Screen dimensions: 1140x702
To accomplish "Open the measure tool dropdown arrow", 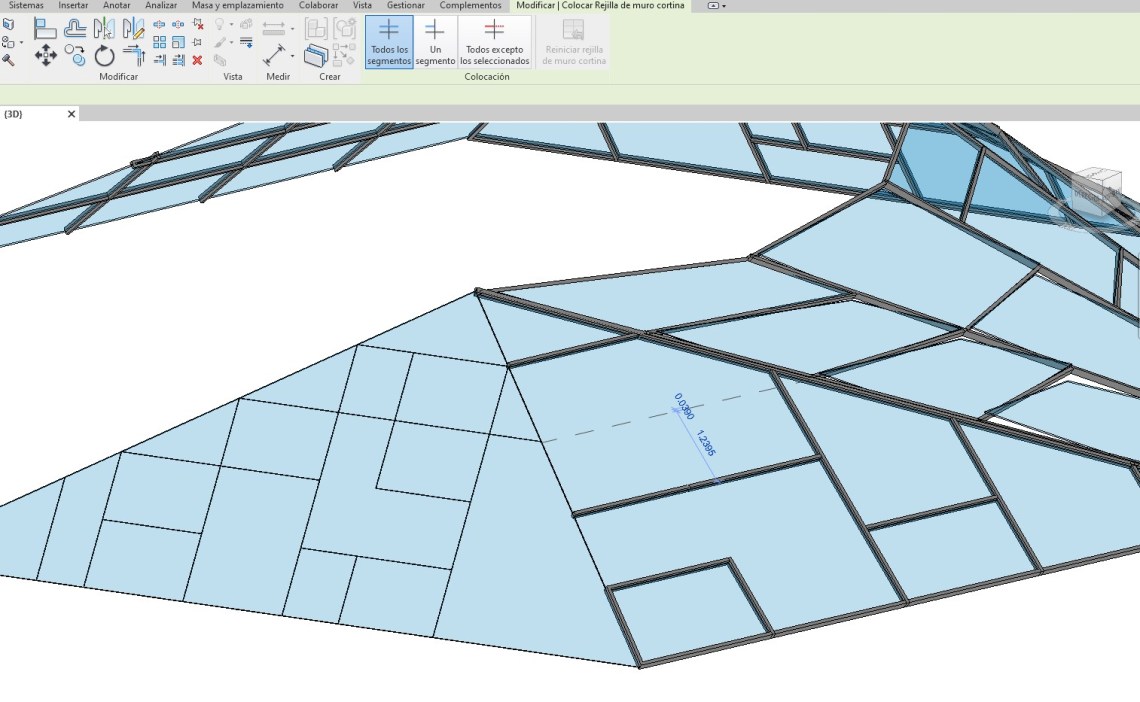I will click(292, 55).
